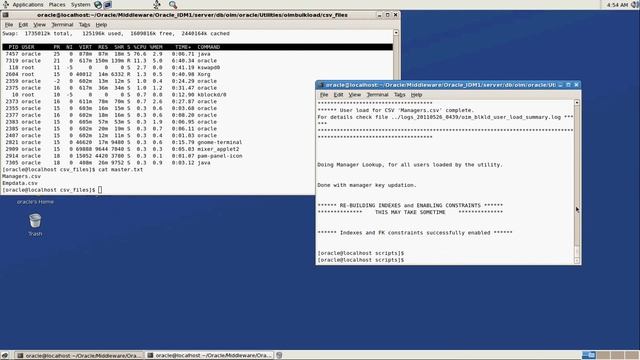Screen dimensions: 640x360
Task: Open Tabs menu in the scripts terminal
Action: click(x=400, y=95)
